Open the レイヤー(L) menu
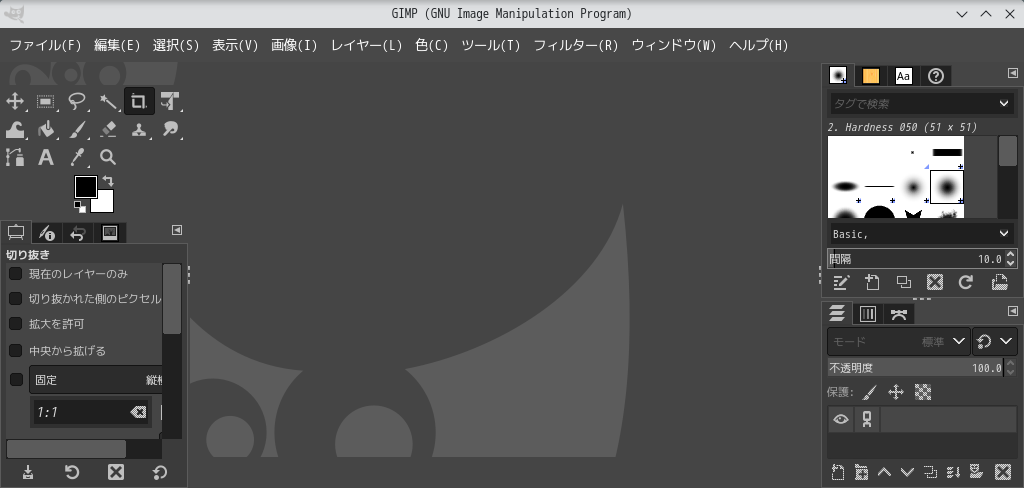 click(366, 45)
